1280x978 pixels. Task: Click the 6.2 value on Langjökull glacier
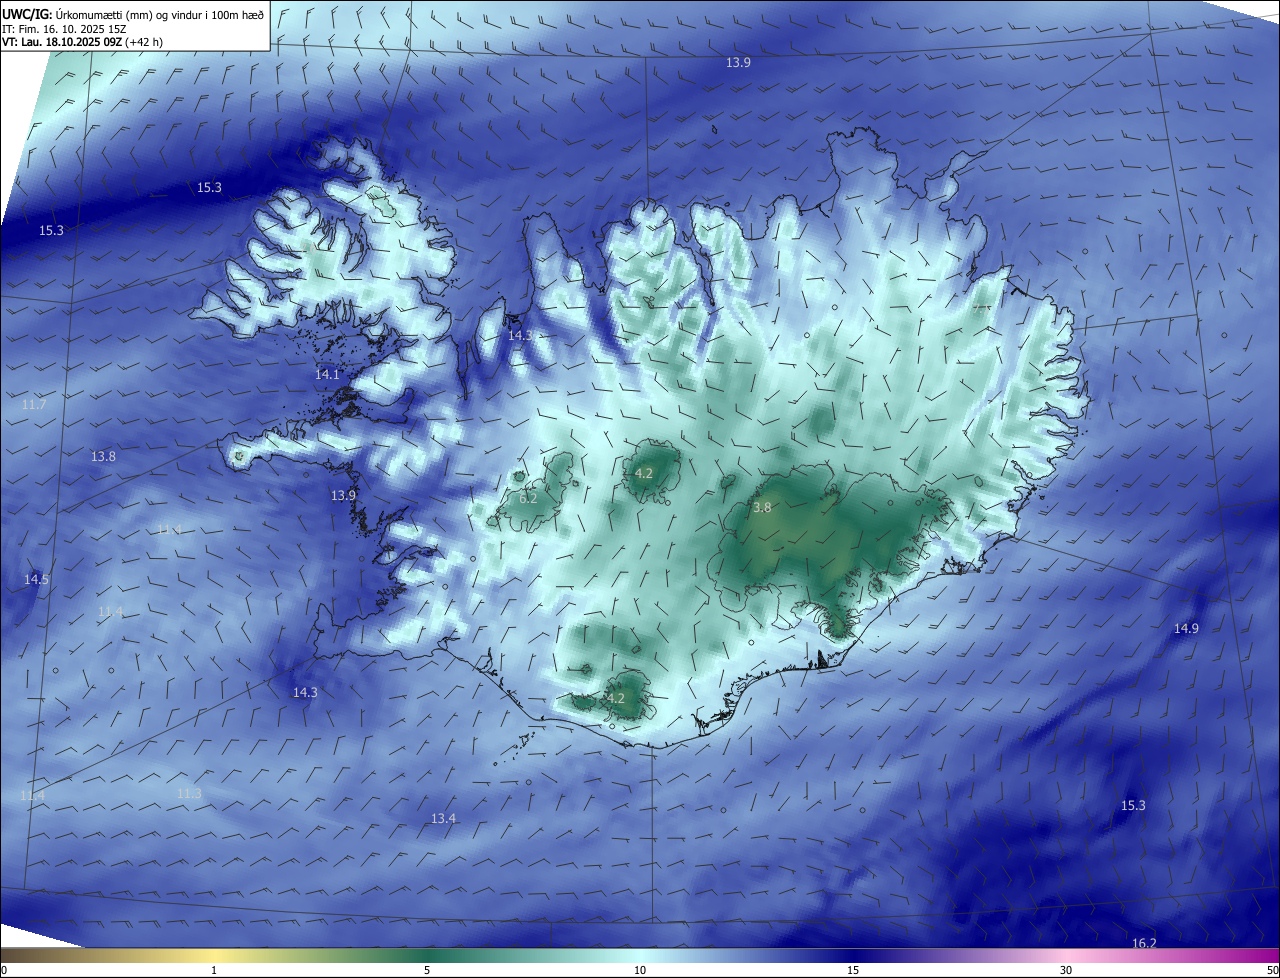click(x=528, y=497)
